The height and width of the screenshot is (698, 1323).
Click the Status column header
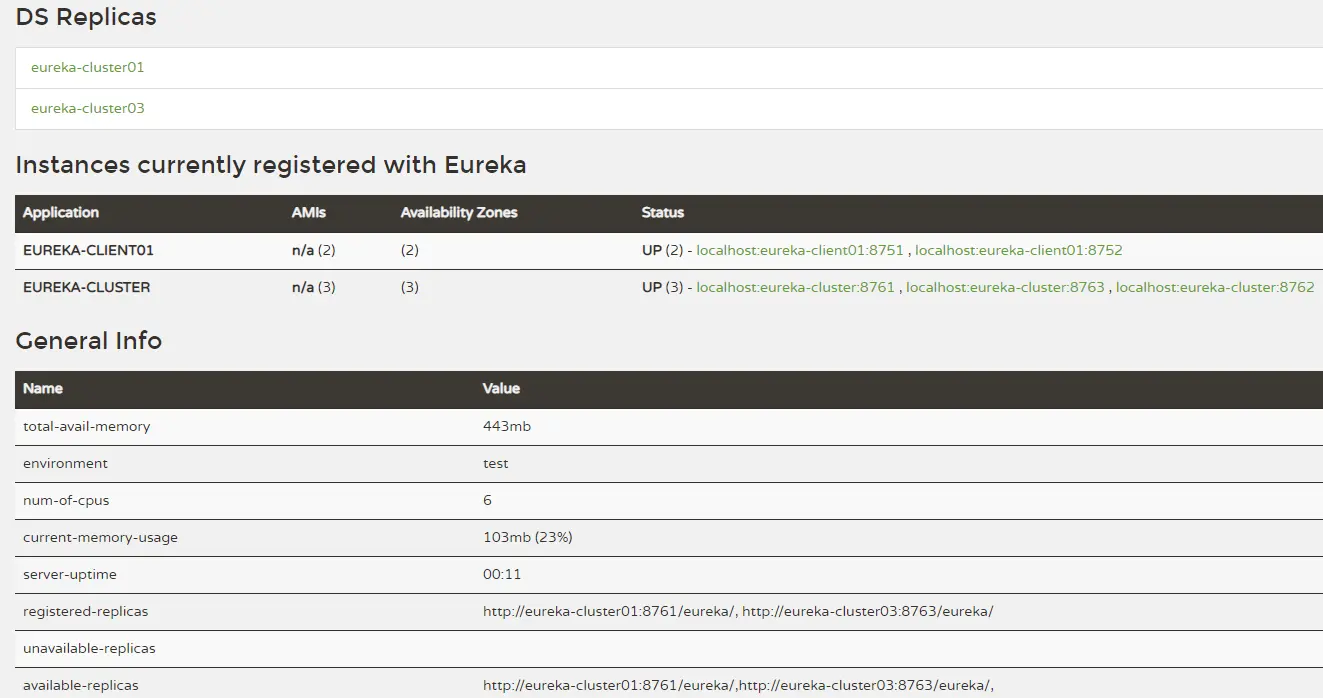pos(663,212)
